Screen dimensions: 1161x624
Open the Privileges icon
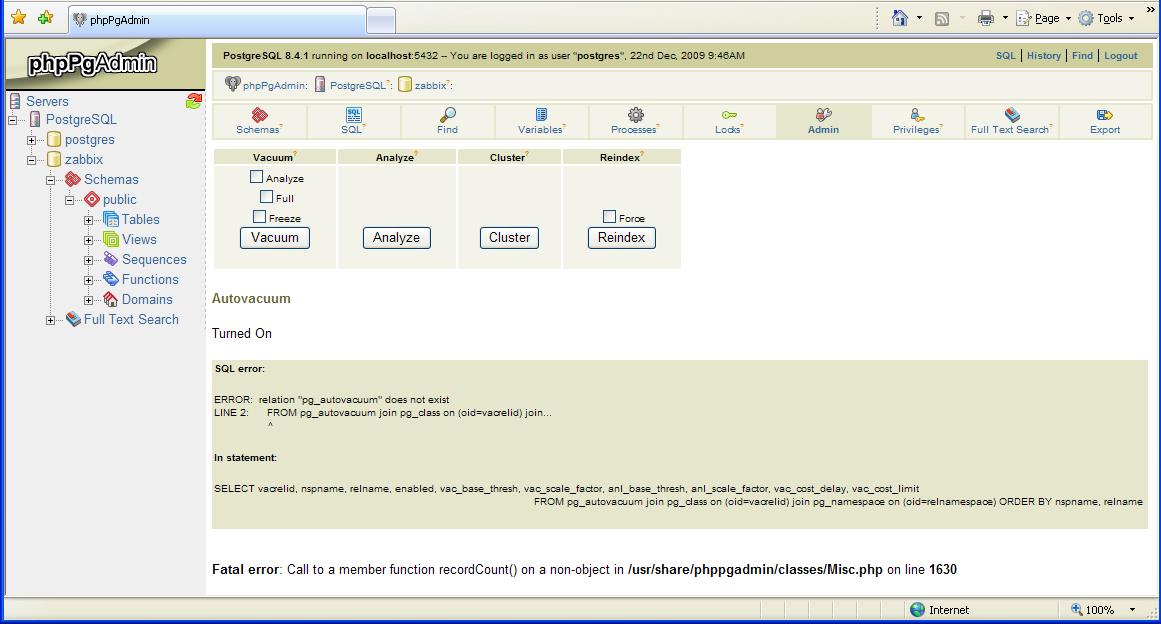(917, 115)
